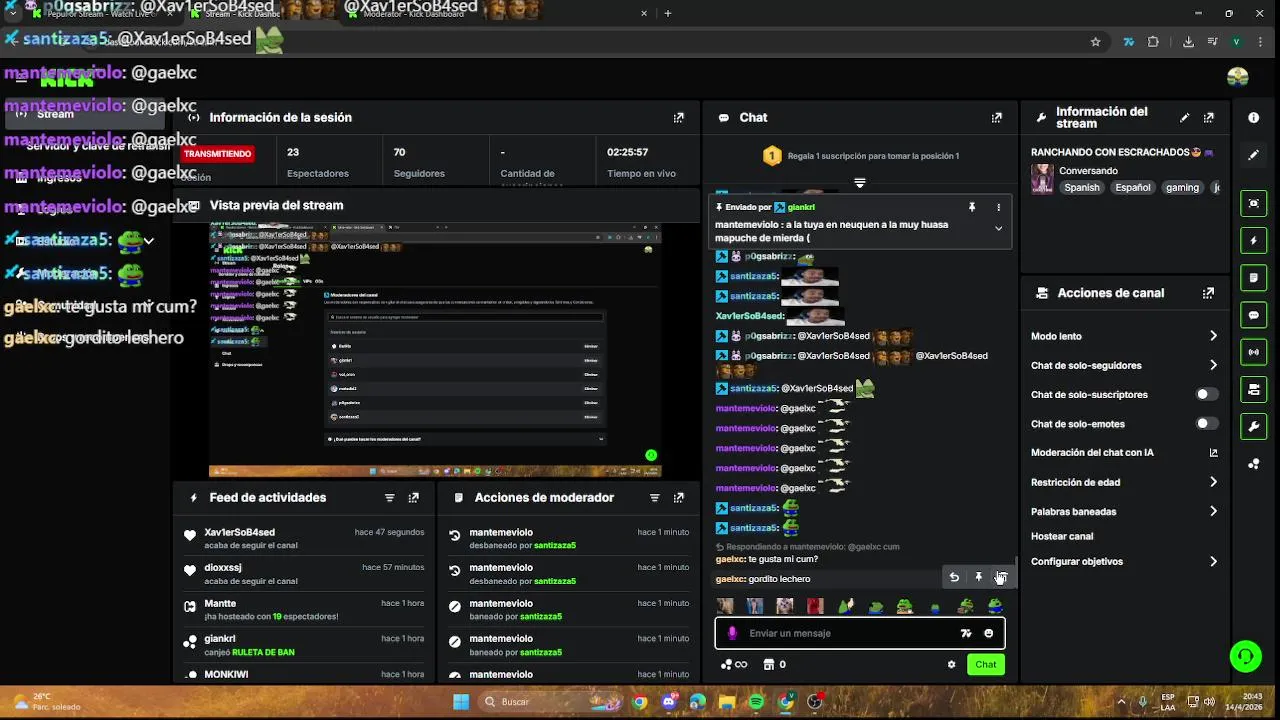Viewport: 1280px width, 720px height.
Task: Select the Mantte hosted activity row
Action: [304, 609]
